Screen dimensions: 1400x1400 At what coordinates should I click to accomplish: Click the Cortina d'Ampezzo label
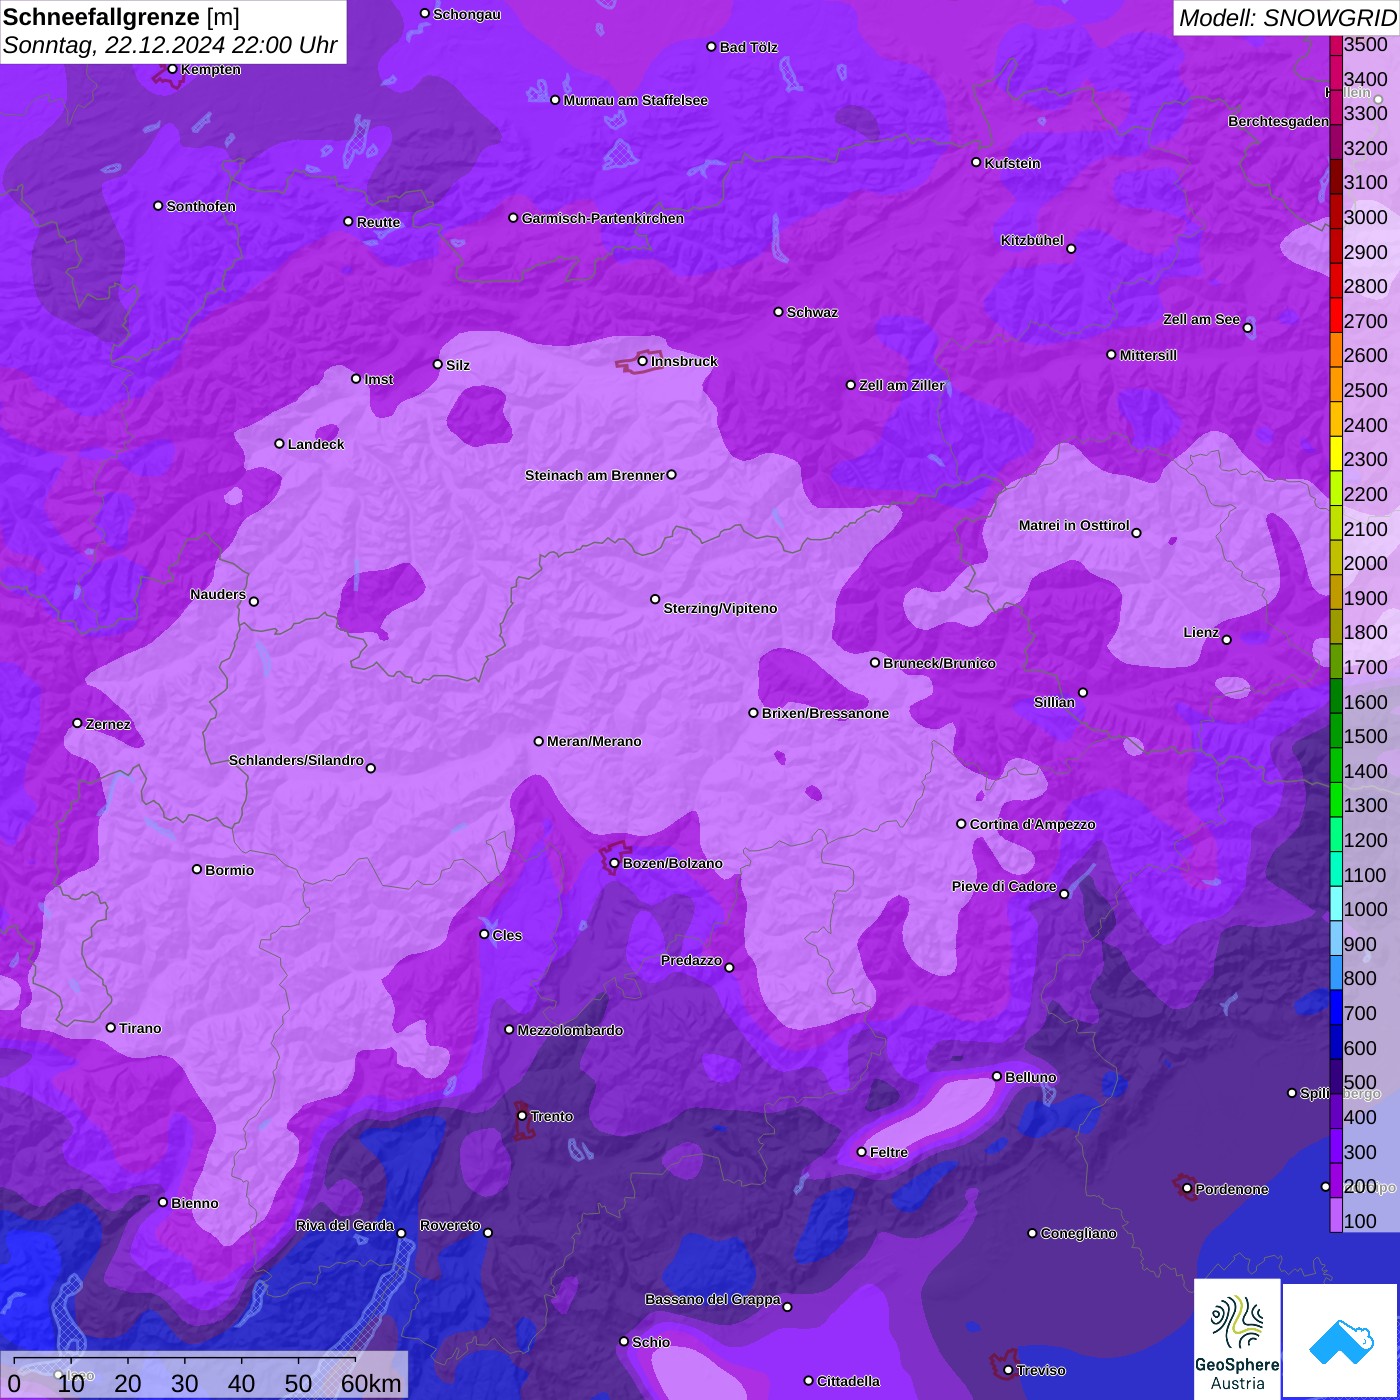click(x=1032, y=824)
